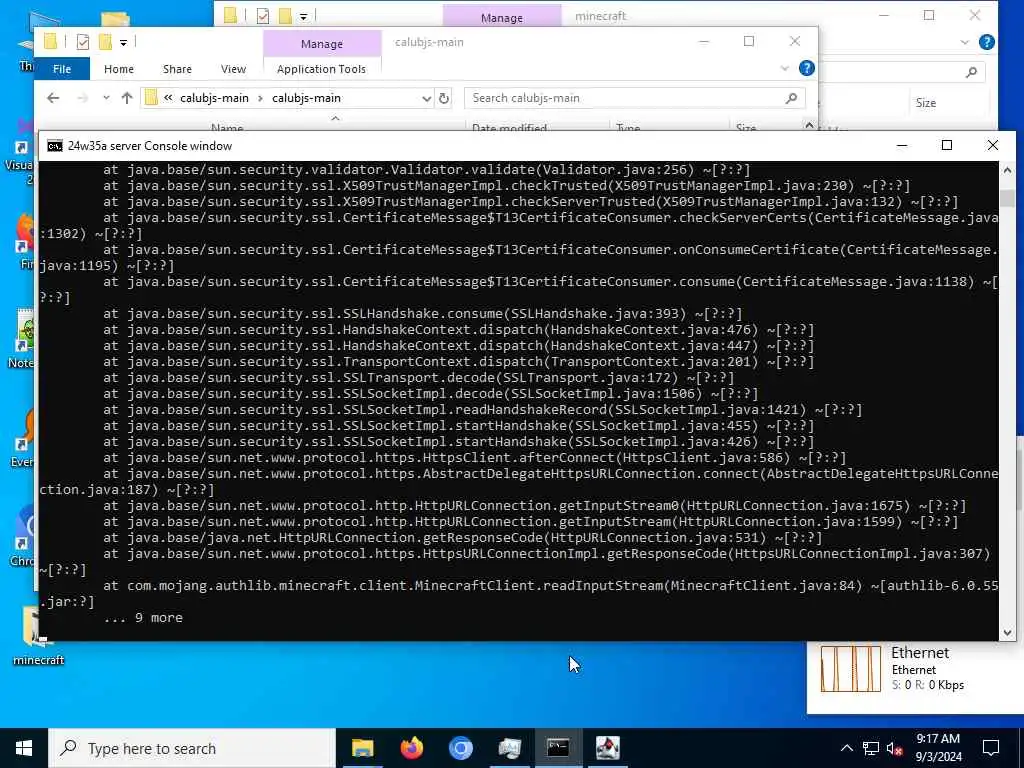
Task: Go up one folder level
Action: tap(127, 98)
